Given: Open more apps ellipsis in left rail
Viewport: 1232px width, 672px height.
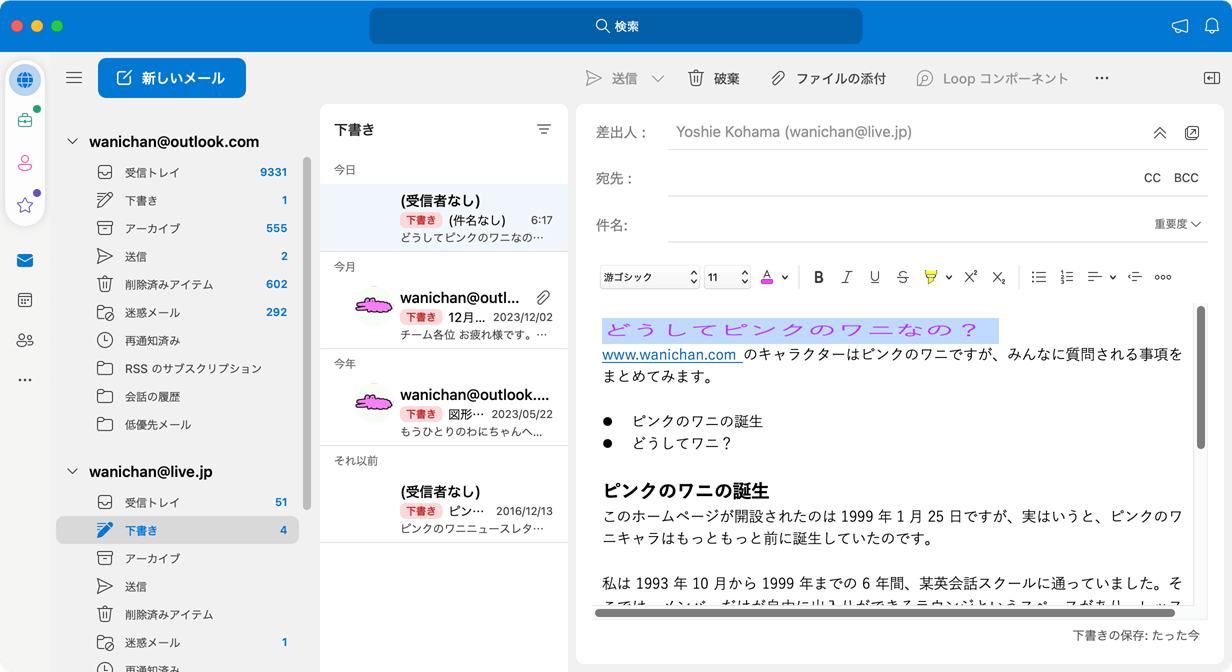Looking at the screenshot, I should coord(25,380).
